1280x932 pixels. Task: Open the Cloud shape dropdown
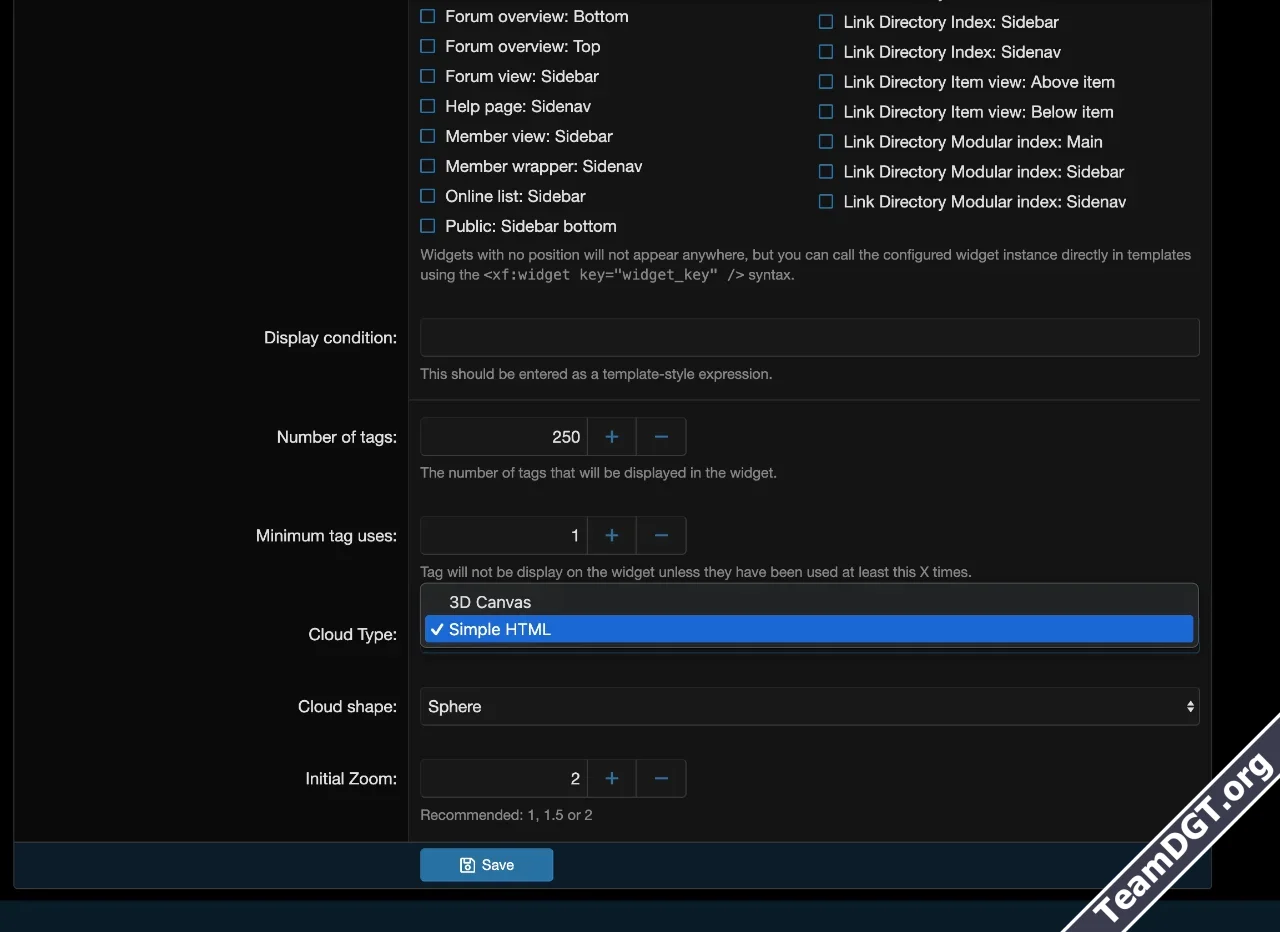click(808, 706)
